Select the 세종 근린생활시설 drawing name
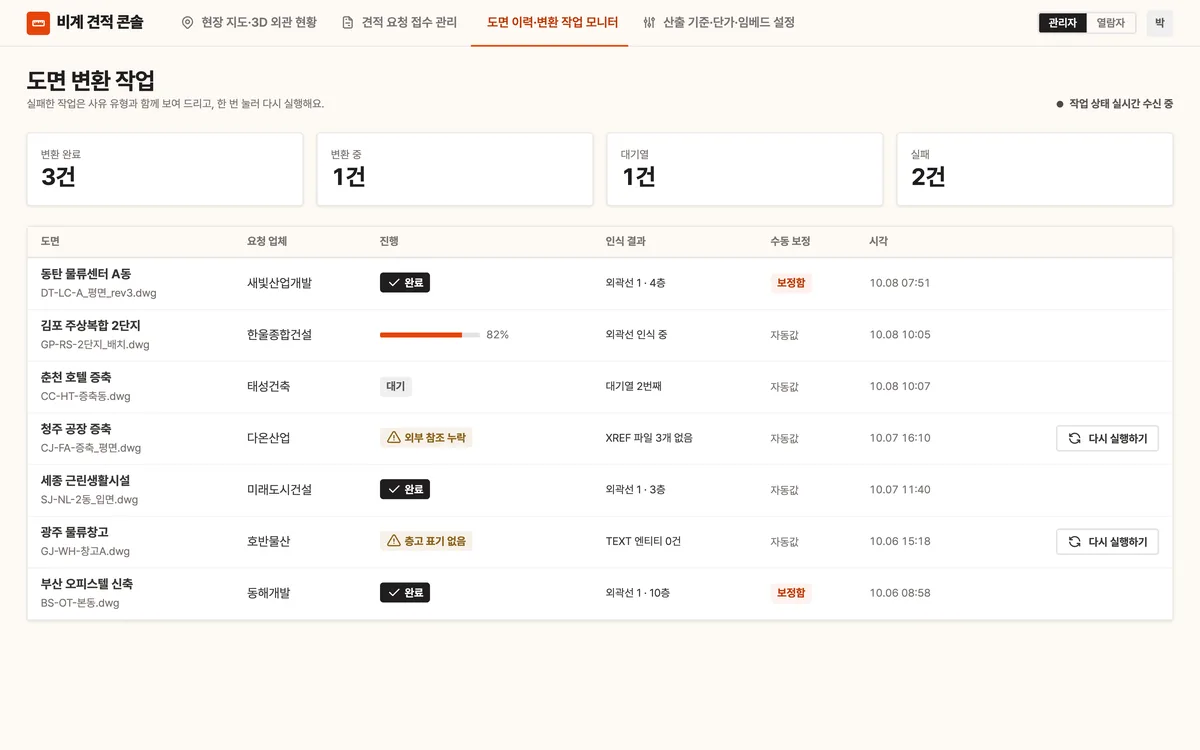The height and width of the screenshot is (750, 1200). (85, 481)
